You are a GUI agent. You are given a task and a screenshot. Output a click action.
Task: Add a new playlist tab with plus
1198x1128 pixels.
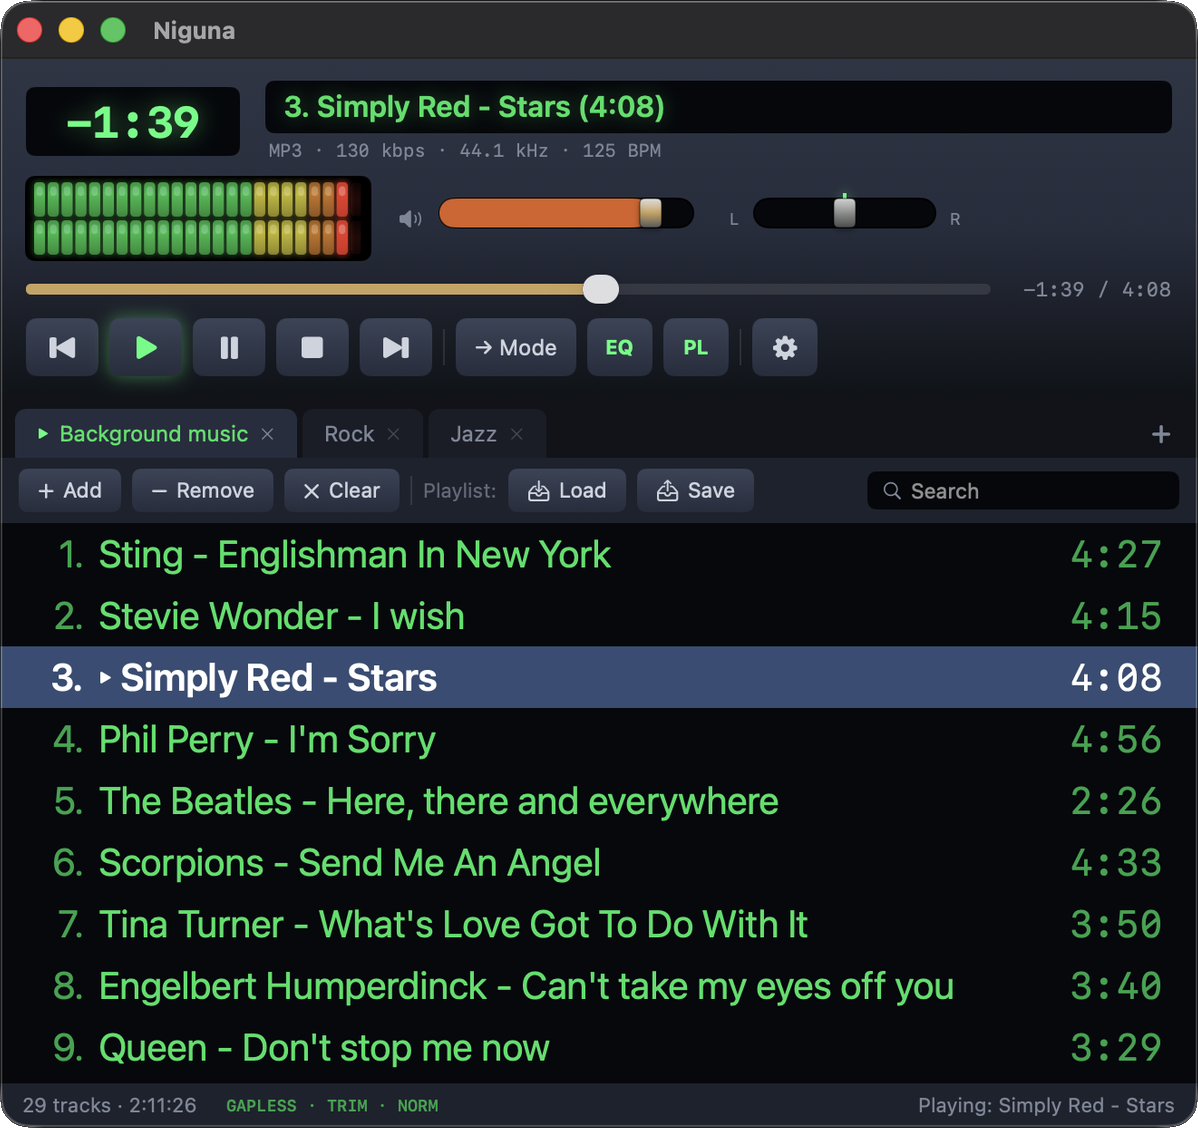tap(1161, 434)
